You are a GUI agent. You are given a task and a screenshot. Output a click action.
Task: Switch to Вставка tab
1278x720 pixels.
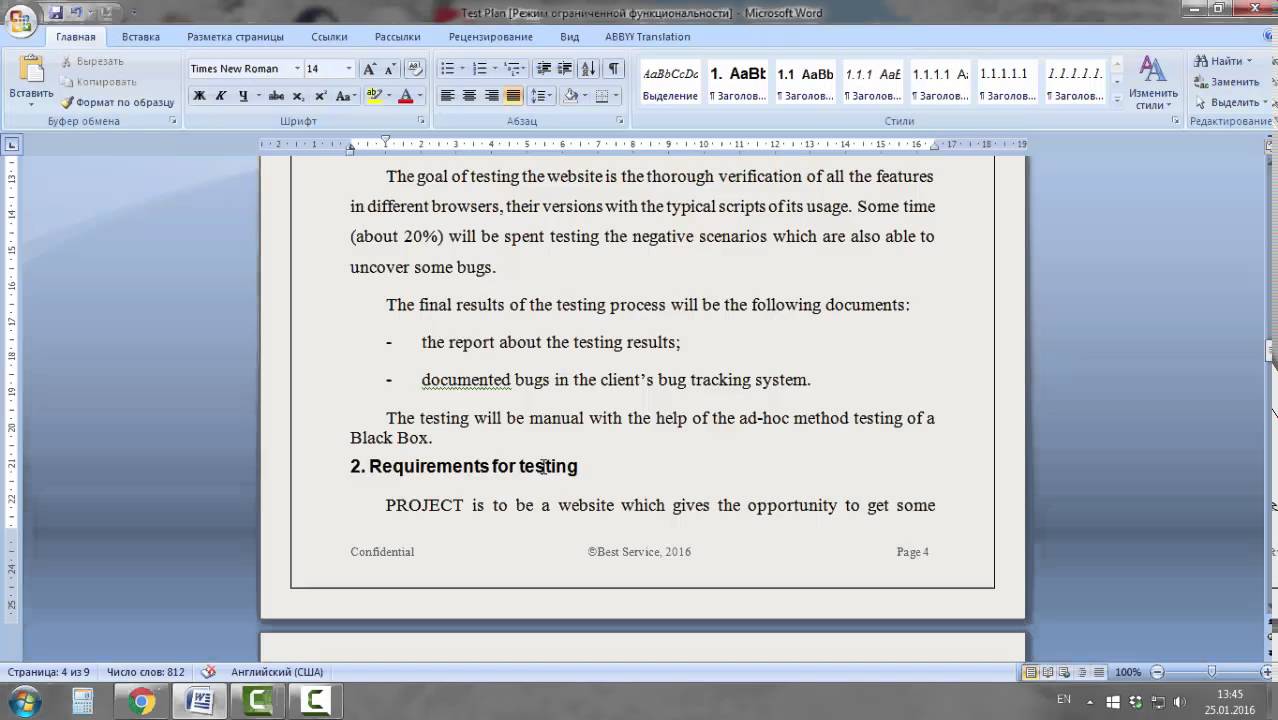pyautogui.click(x=141, y=37)
